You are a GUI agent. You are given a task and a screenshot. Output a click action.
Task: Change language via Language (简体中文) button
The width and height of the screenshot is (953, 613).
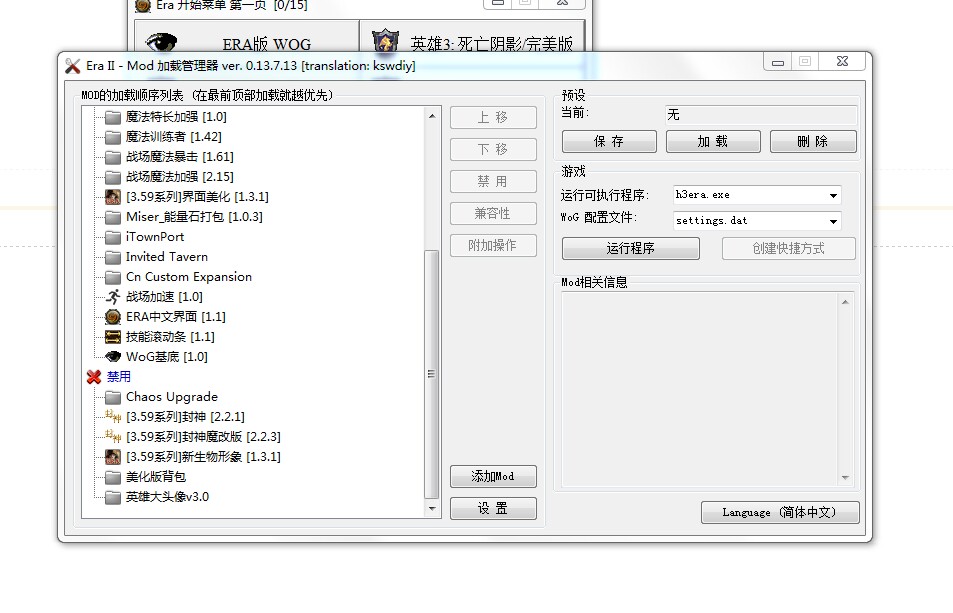(780, 512)
